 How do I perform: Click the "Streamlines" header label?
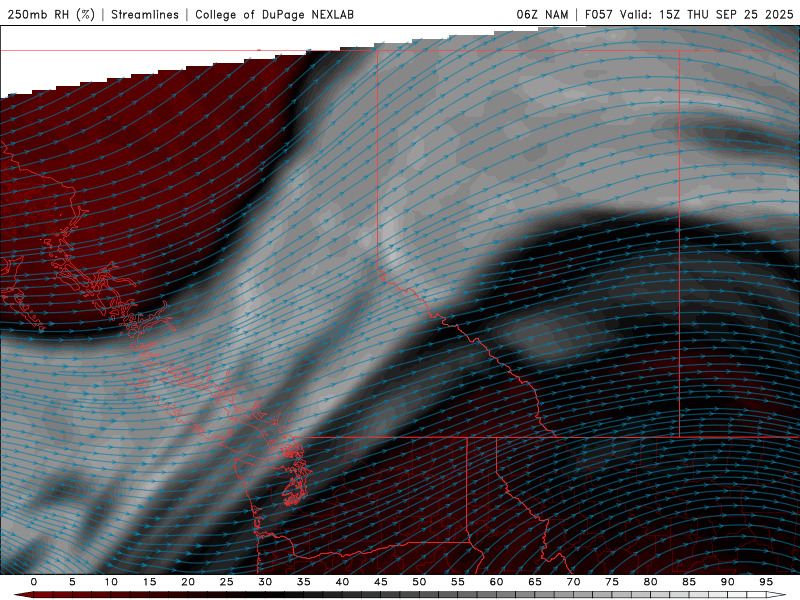(145, 14)
